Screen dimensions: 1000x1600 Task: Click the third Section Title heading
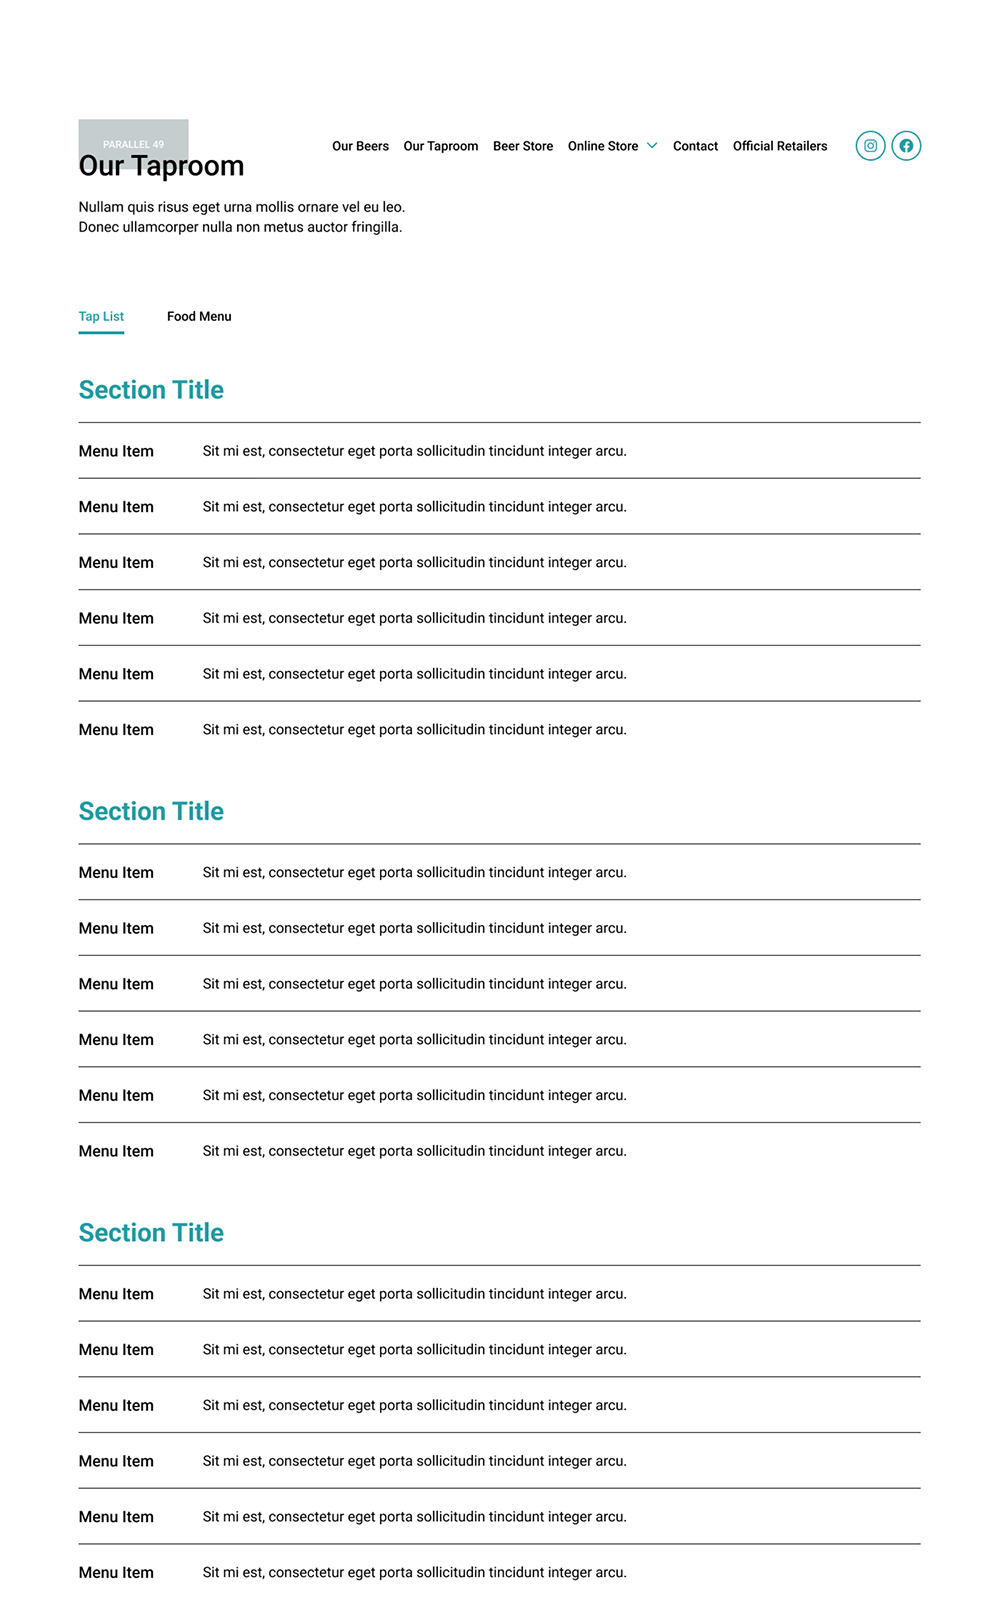[x=151, y=1233]
